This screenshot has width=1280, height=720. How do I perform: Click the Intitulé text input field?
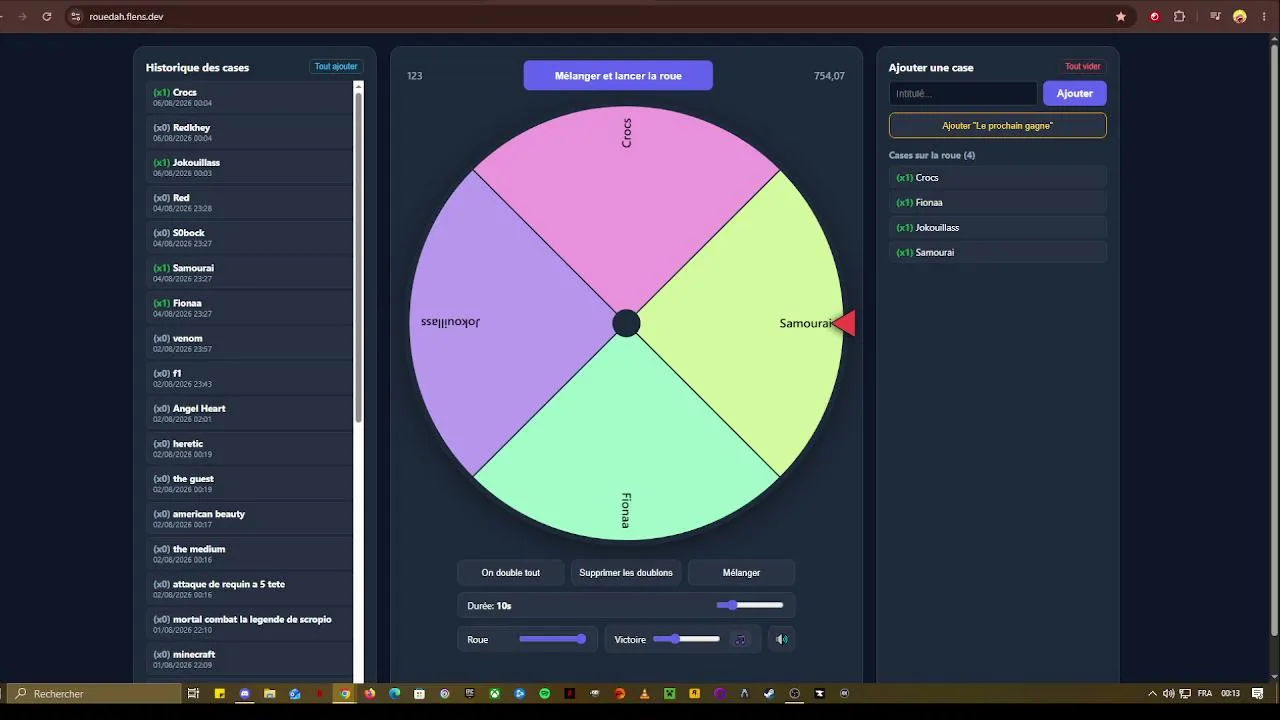pos(963,93)
